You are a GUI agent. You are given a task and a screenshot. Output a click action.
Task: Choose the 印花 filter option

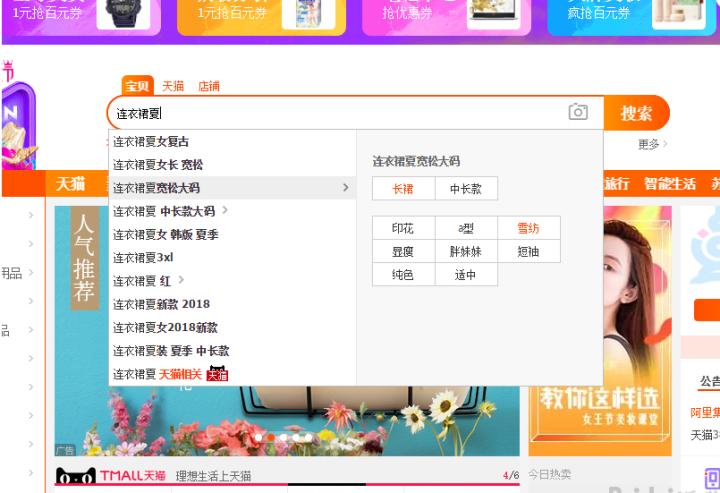coord(403,228)
